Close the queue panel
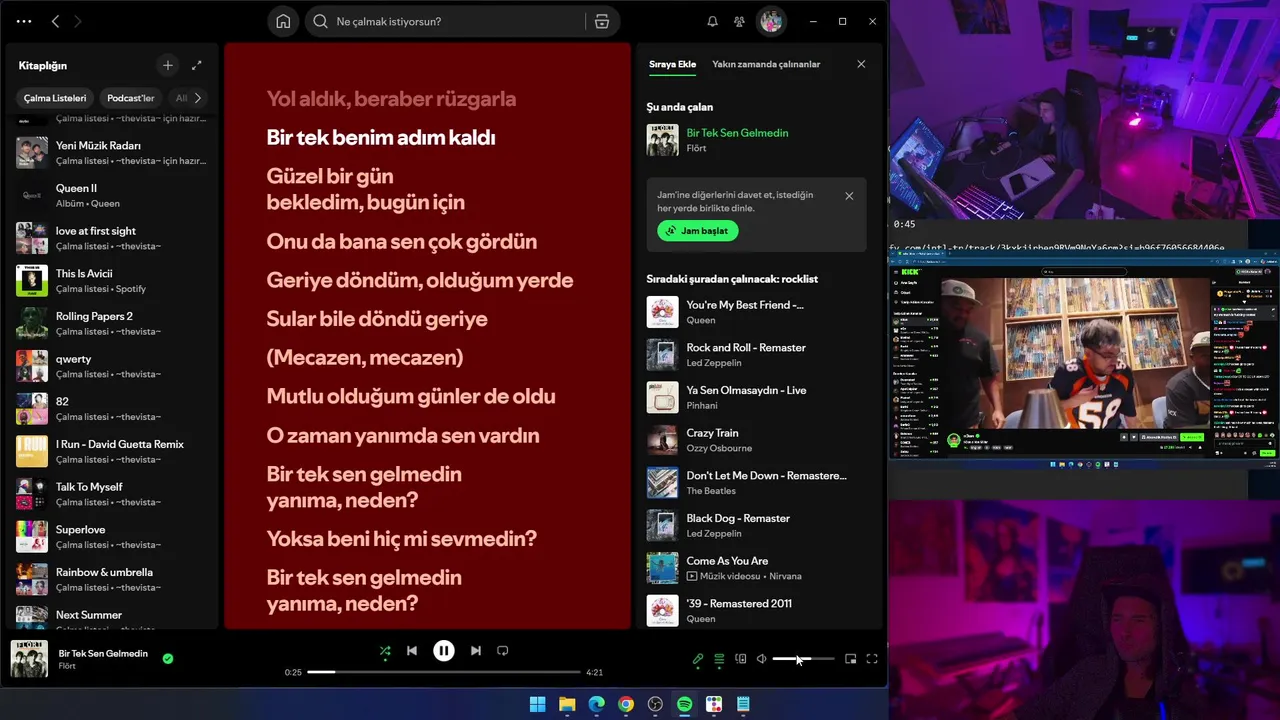The image size is (1280, 720). point(861,64)
